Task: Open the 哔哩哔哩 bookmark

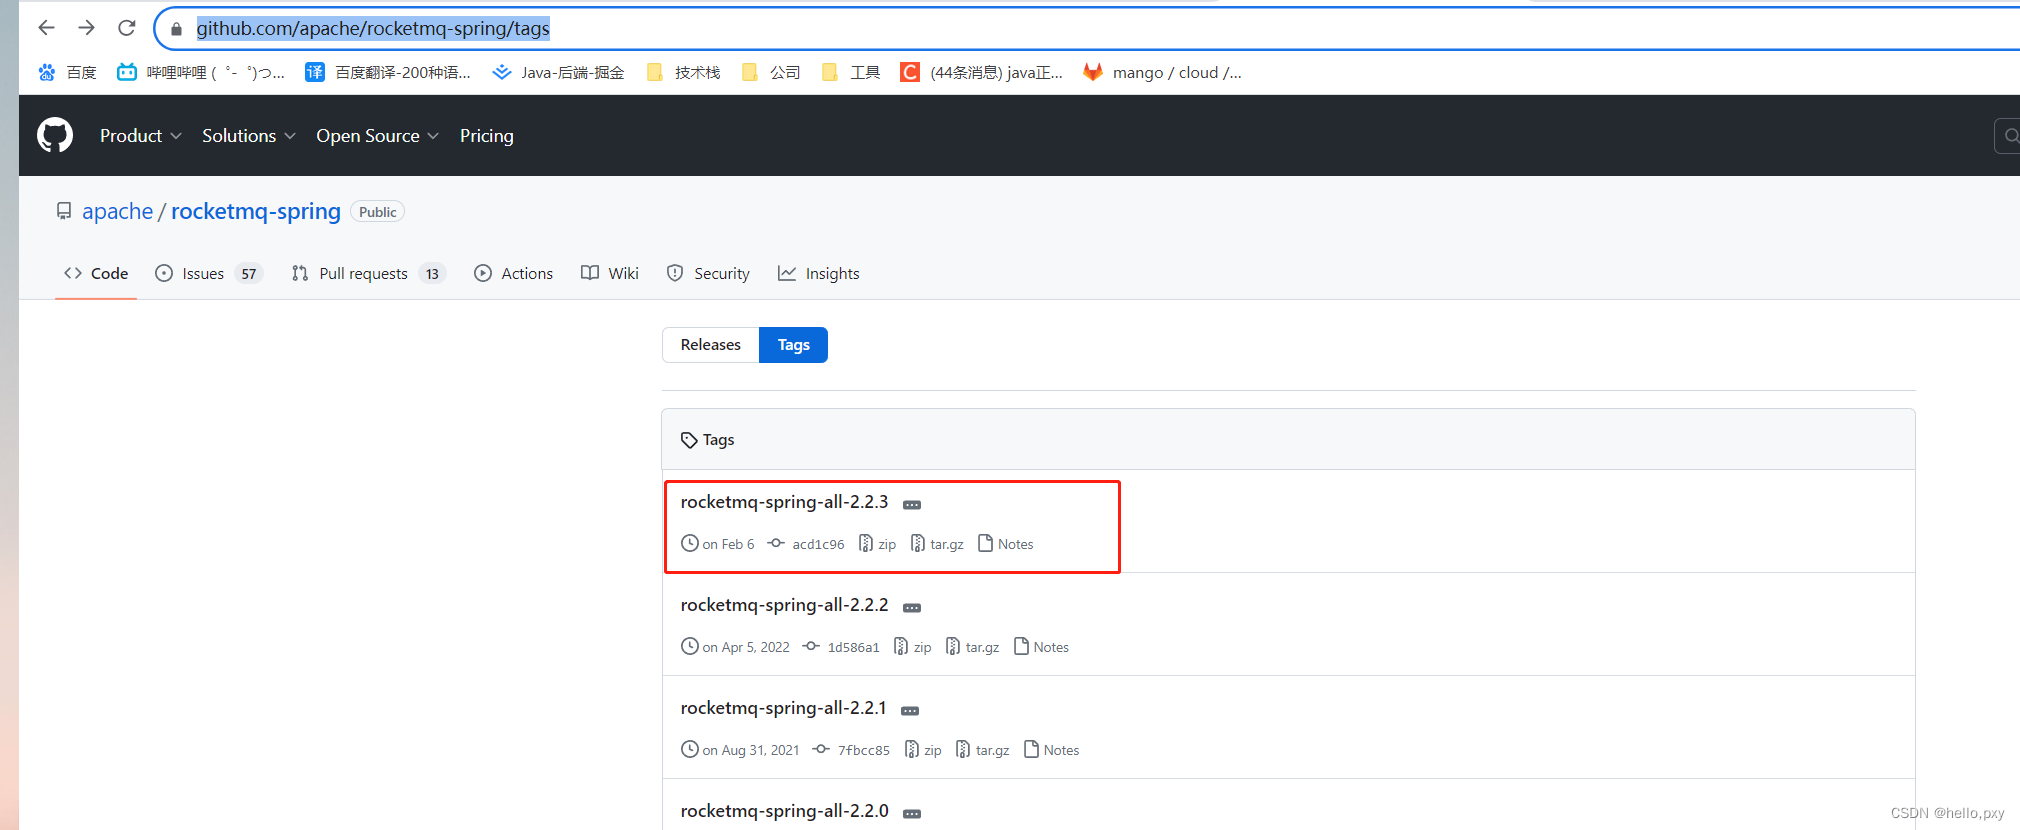Action: (201, 72)
